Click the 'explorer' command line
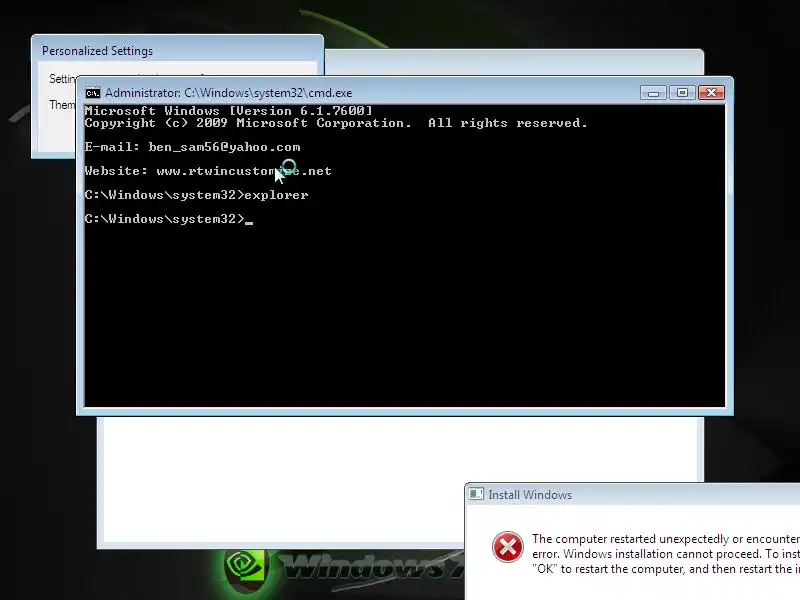This screenshot has width=800, height=600. (x=196, y=195)
